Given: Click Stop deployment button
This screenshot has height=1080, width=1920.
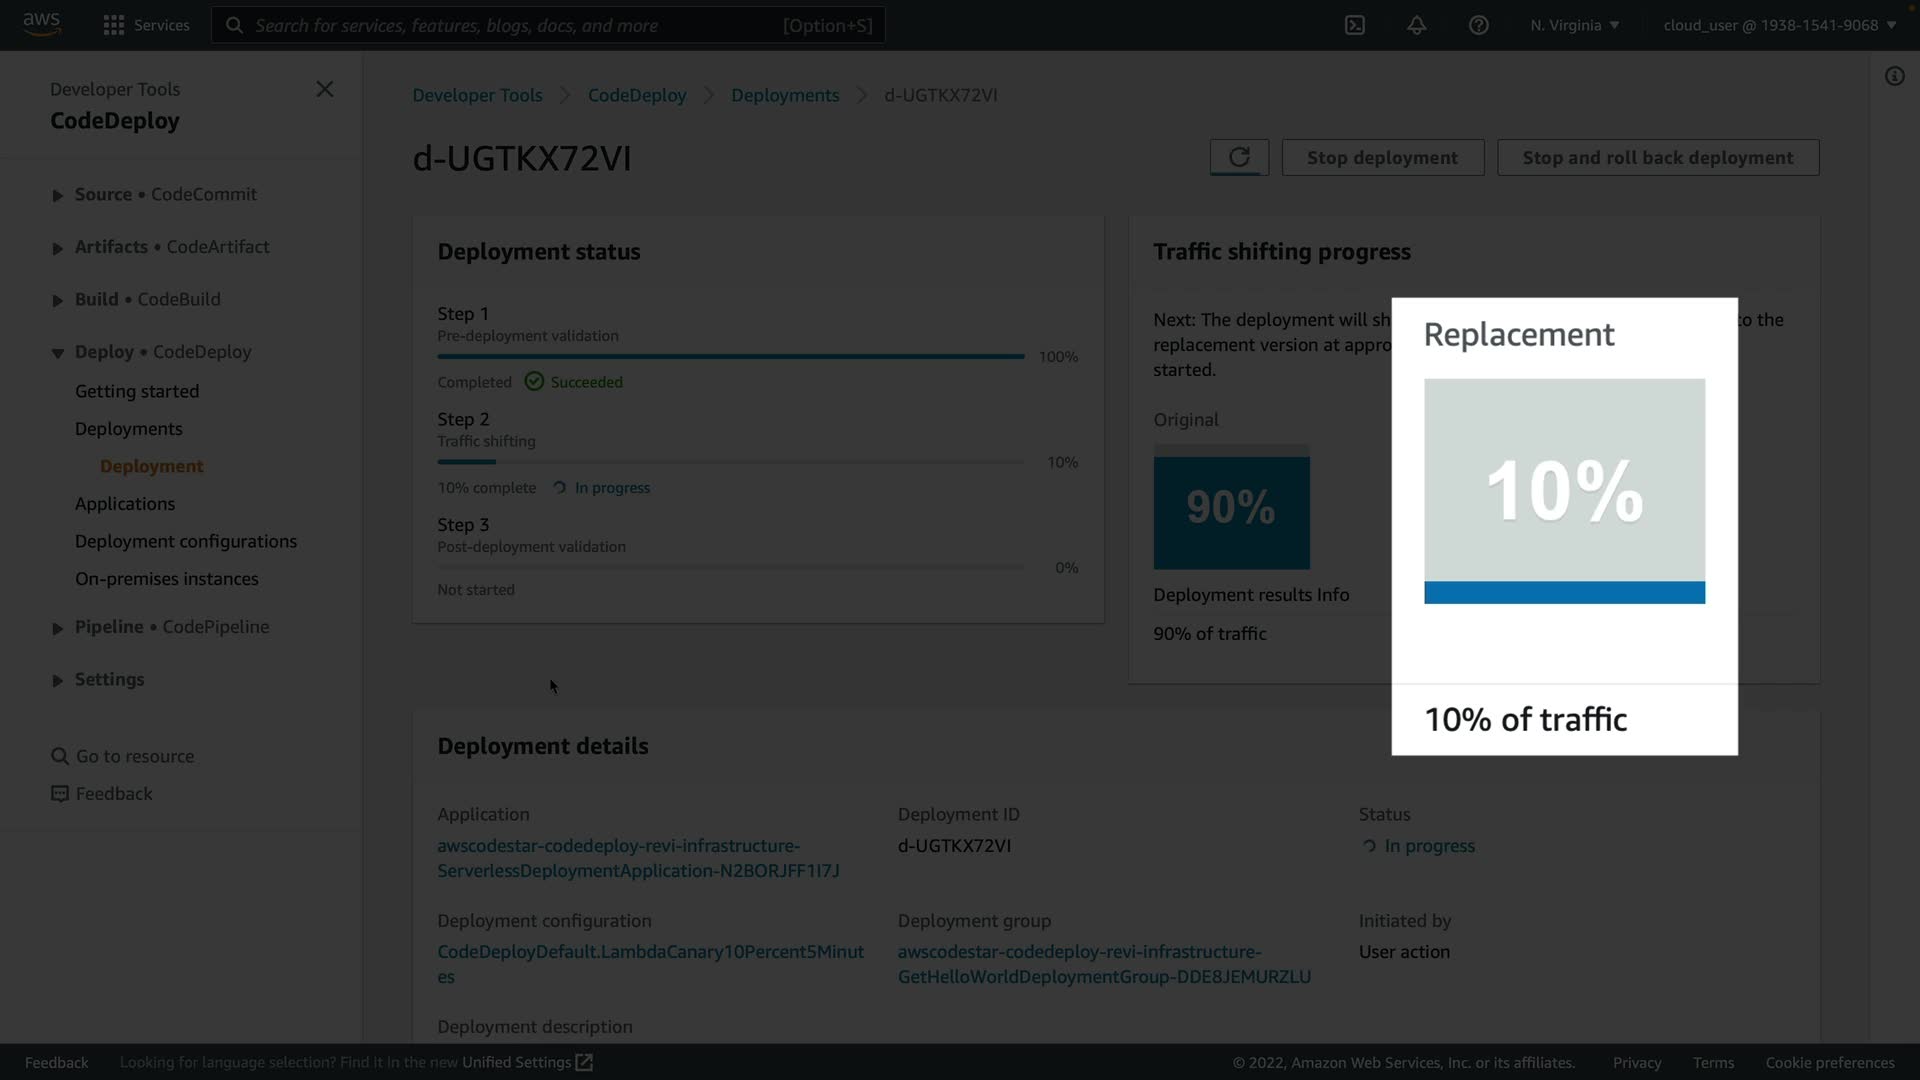Looking at the screenshot, I should (x=1382, y=157).
